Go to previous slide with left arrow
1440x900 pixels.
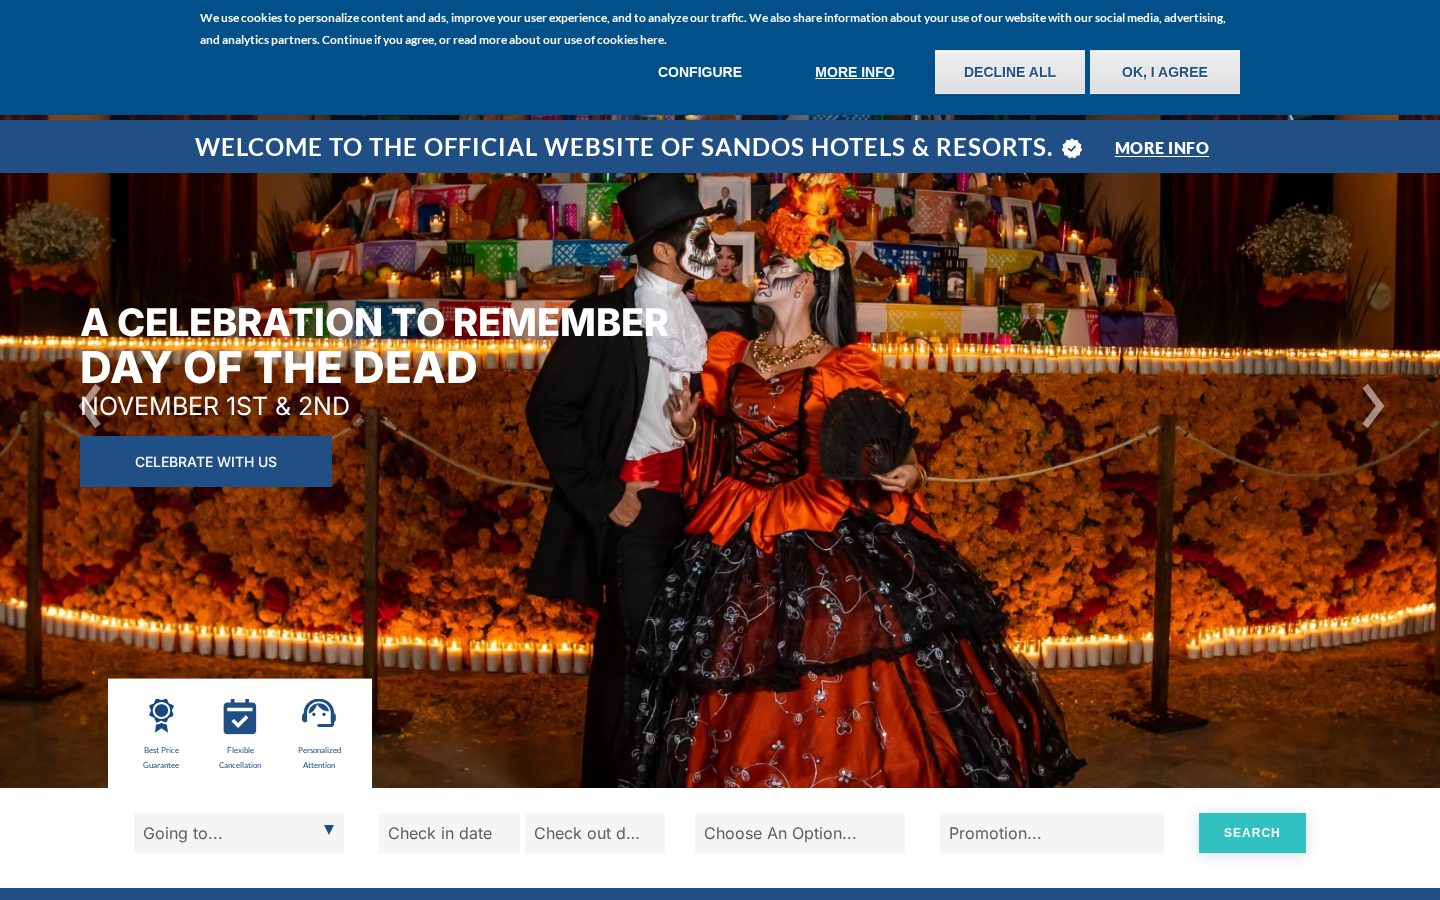tap(91, 406)
